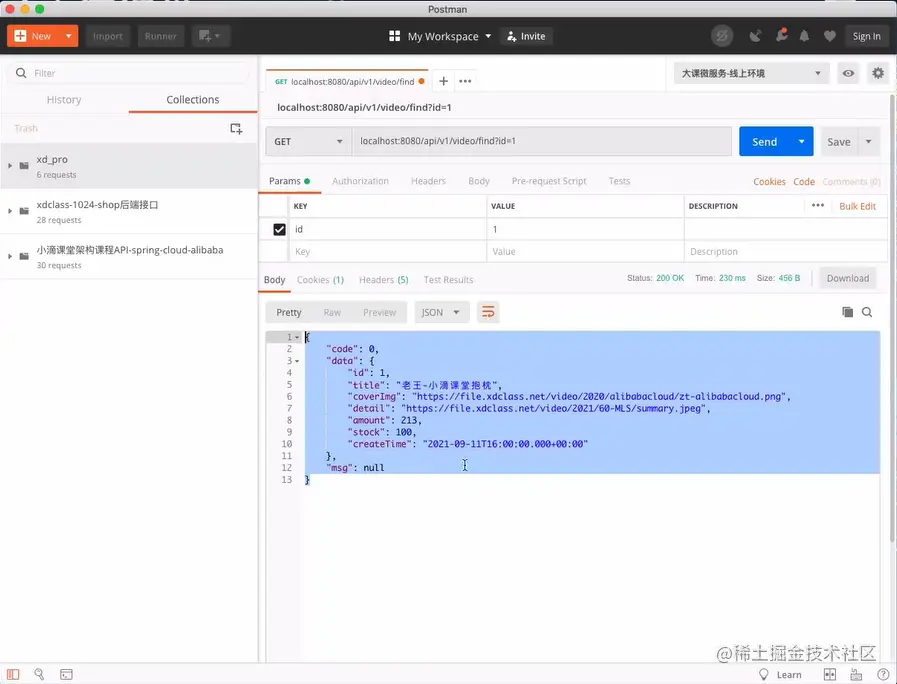897x684 pixels.
Task: Open the New button dropdown arrow
Action: point(69,36)
